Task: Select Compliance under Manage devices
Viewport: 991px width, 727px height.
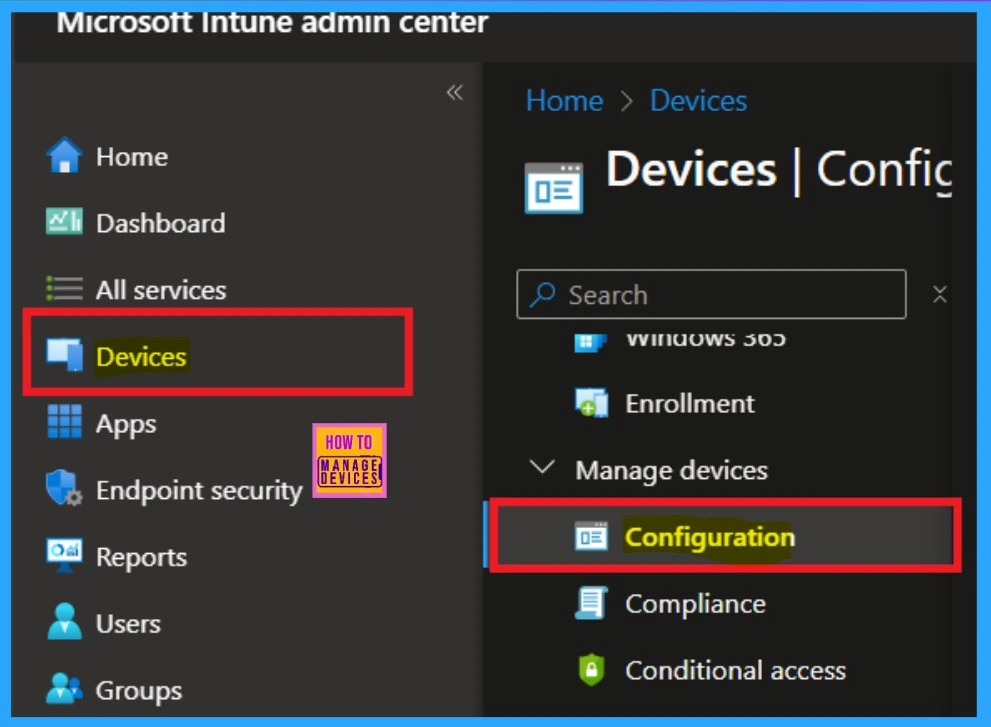Action: (x=695, y=604)
